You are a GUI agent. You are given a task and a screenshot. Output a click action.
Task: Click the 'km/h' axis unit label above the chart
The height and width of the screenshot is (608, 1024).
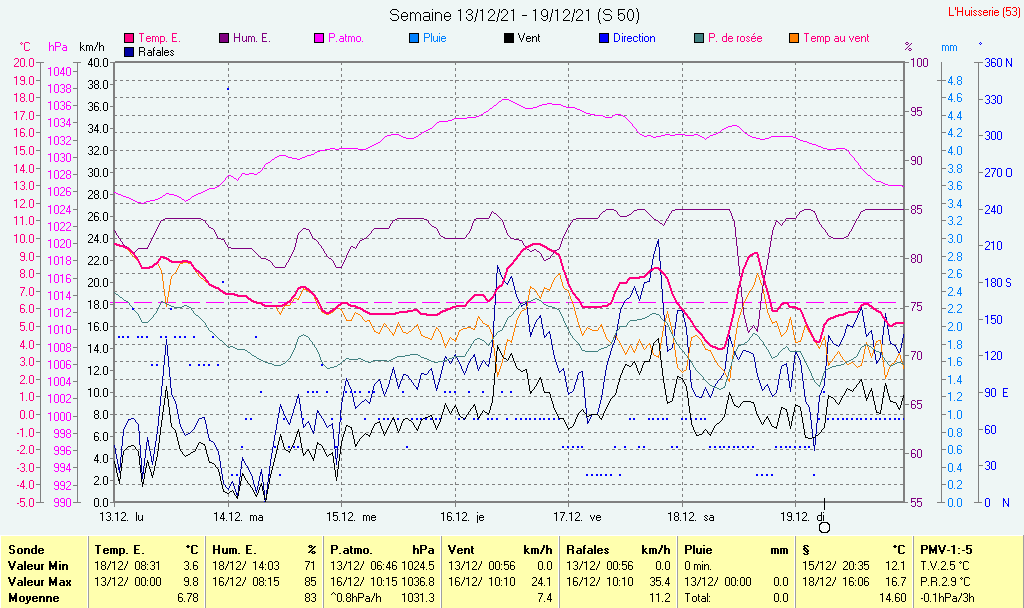91,47
